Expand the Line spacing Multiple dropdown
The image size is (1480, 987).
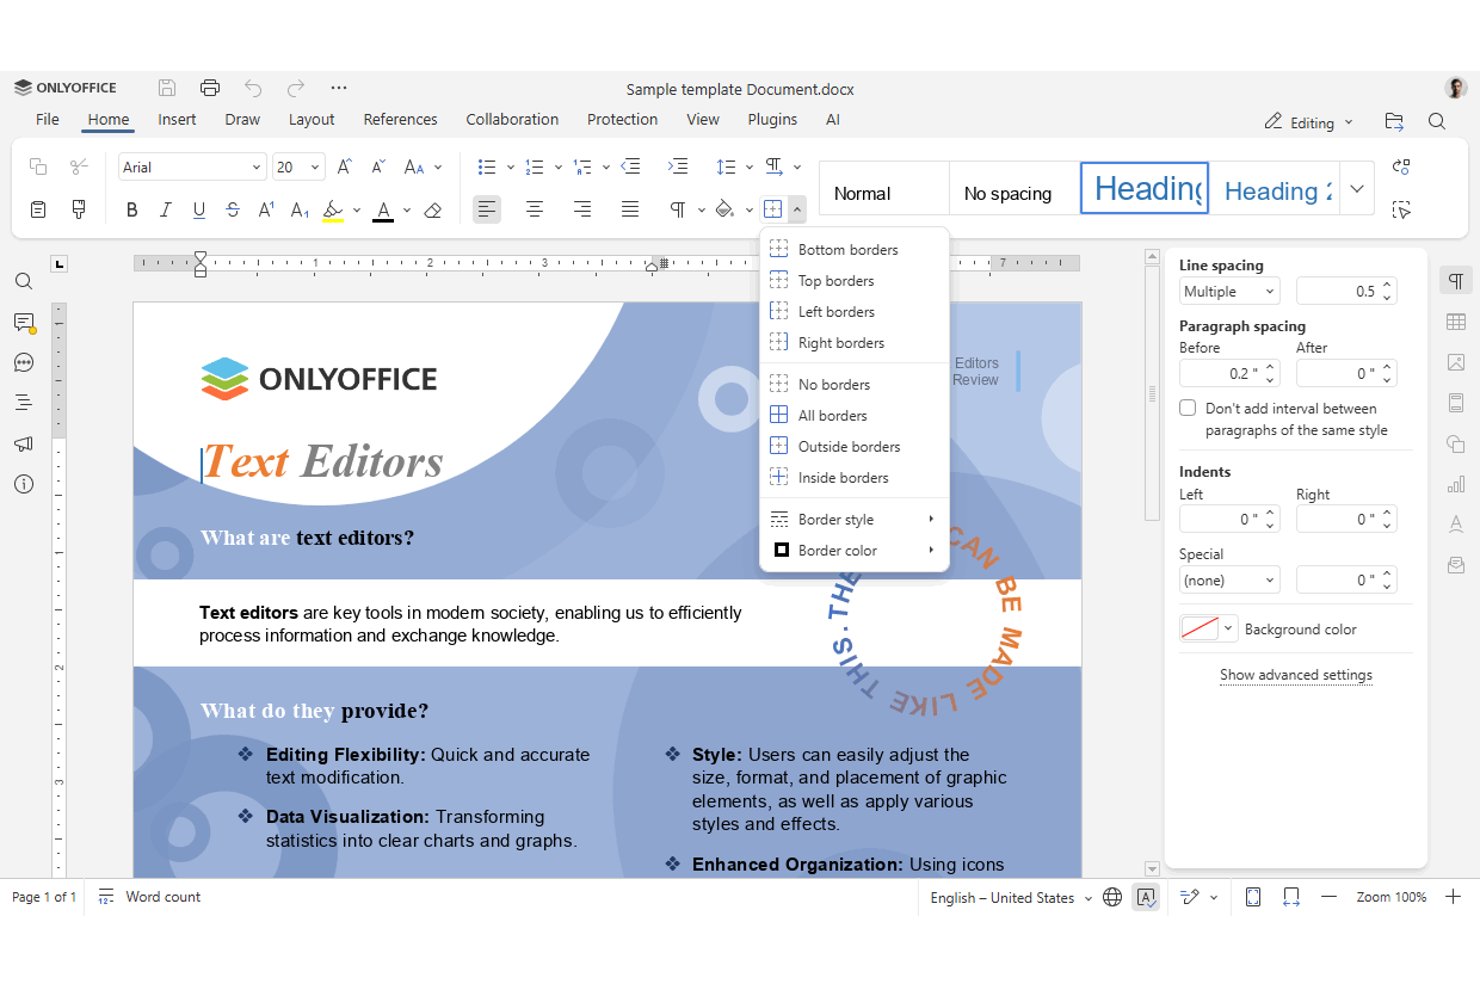pyautogui.click(x=1229, y=292)
